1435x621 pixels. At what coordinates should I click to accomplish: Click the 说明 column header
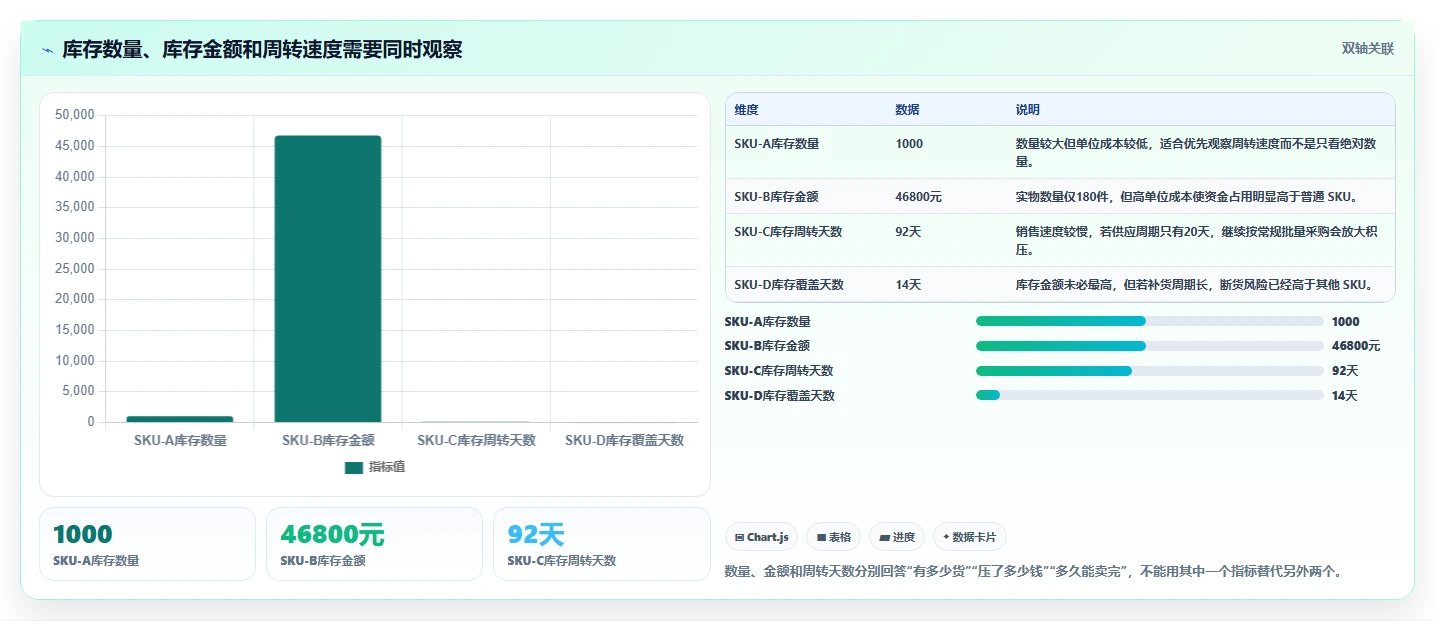coord(1028,110)
